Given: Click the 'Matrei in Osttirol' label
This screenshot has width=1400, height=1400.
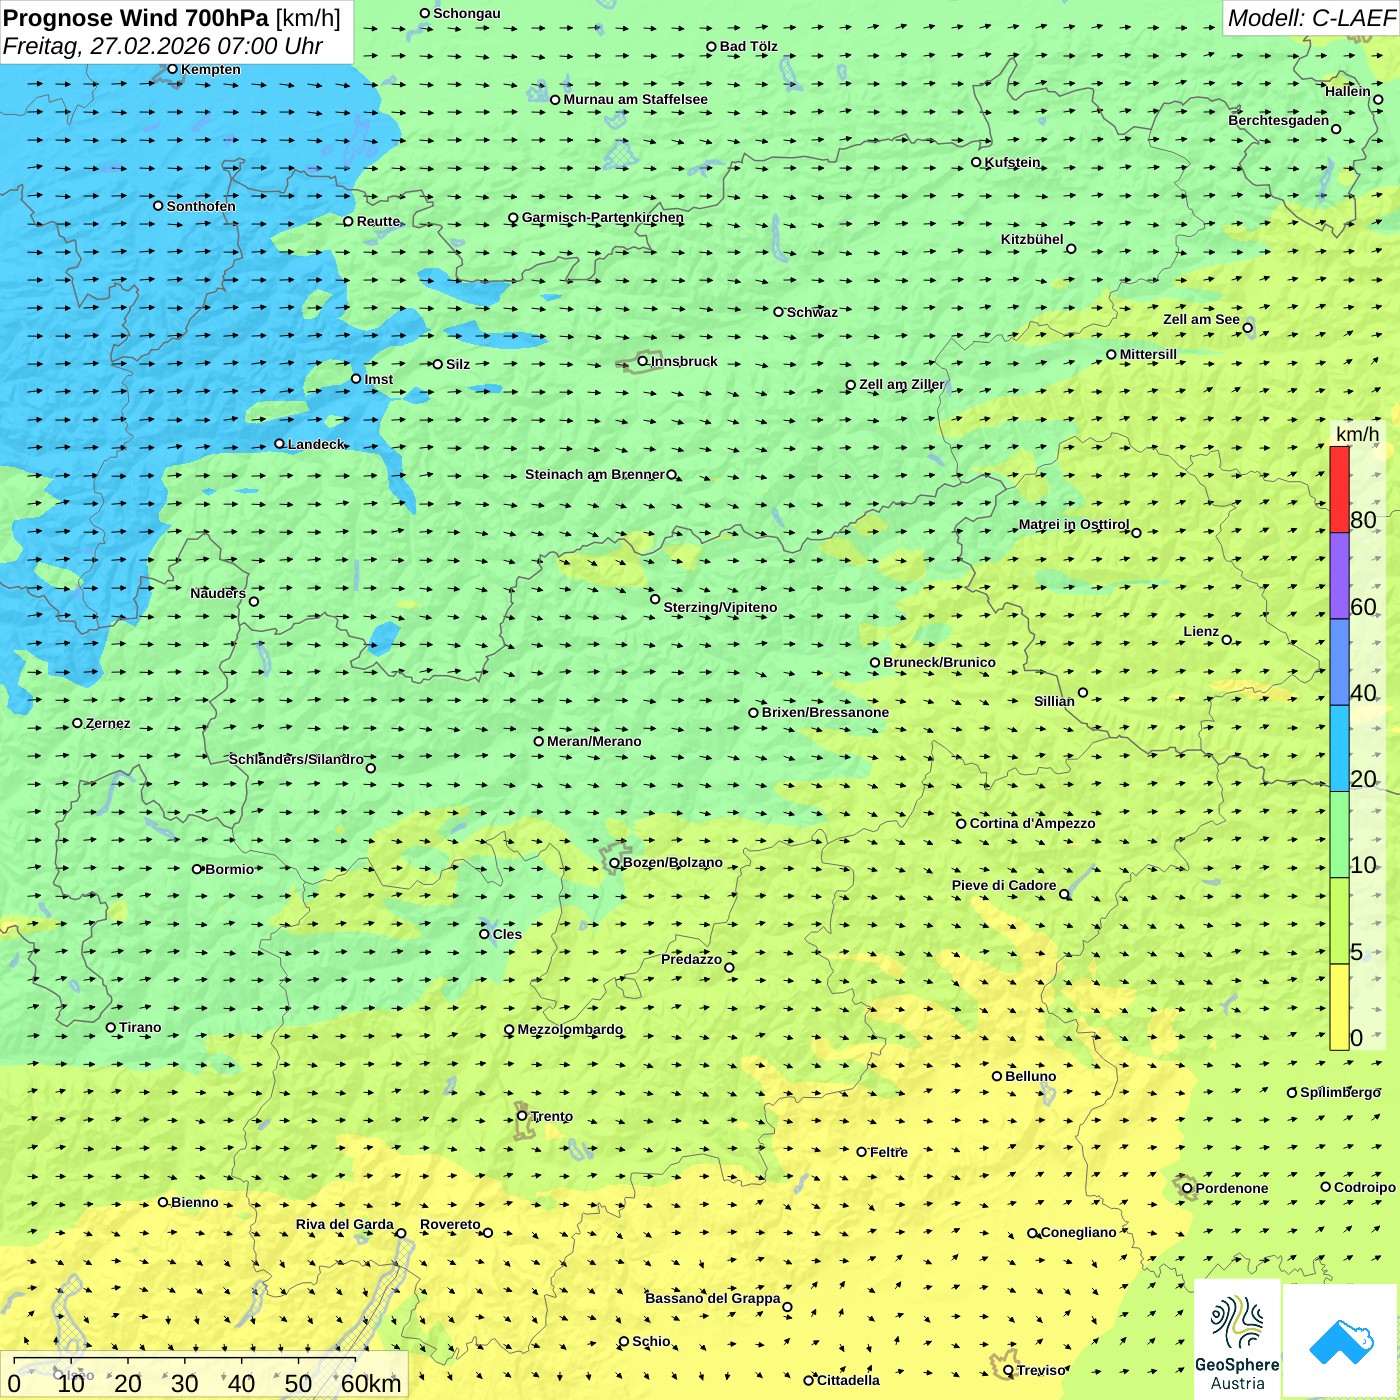Looking at the screenshot, I should point(1074,524).
